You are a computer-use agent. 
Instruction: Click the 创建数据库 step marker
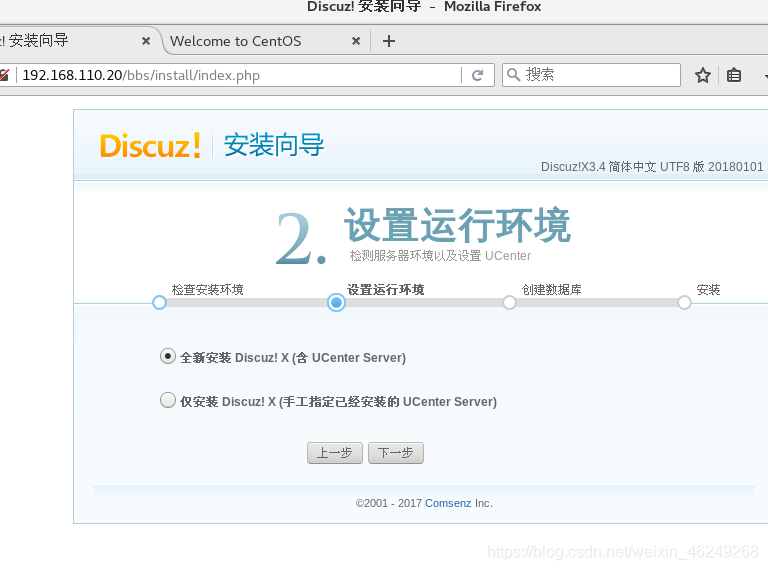(509, 303)
